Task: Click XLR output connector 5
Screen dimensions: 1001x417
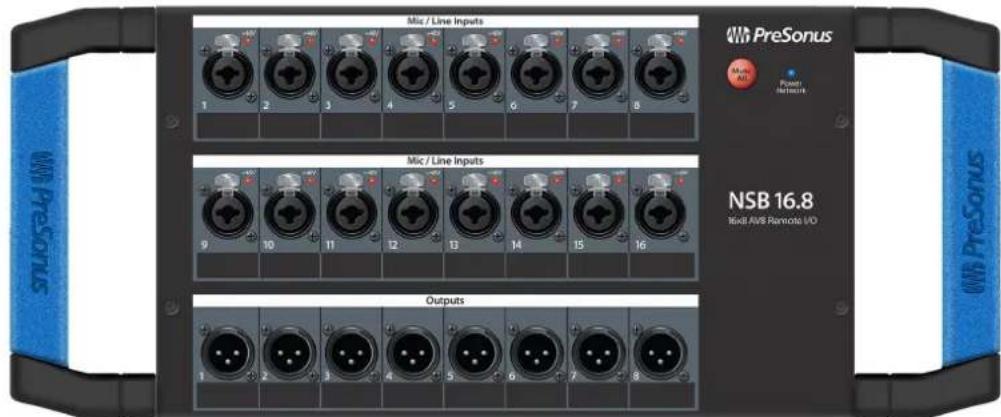Action: coord(475,352)
